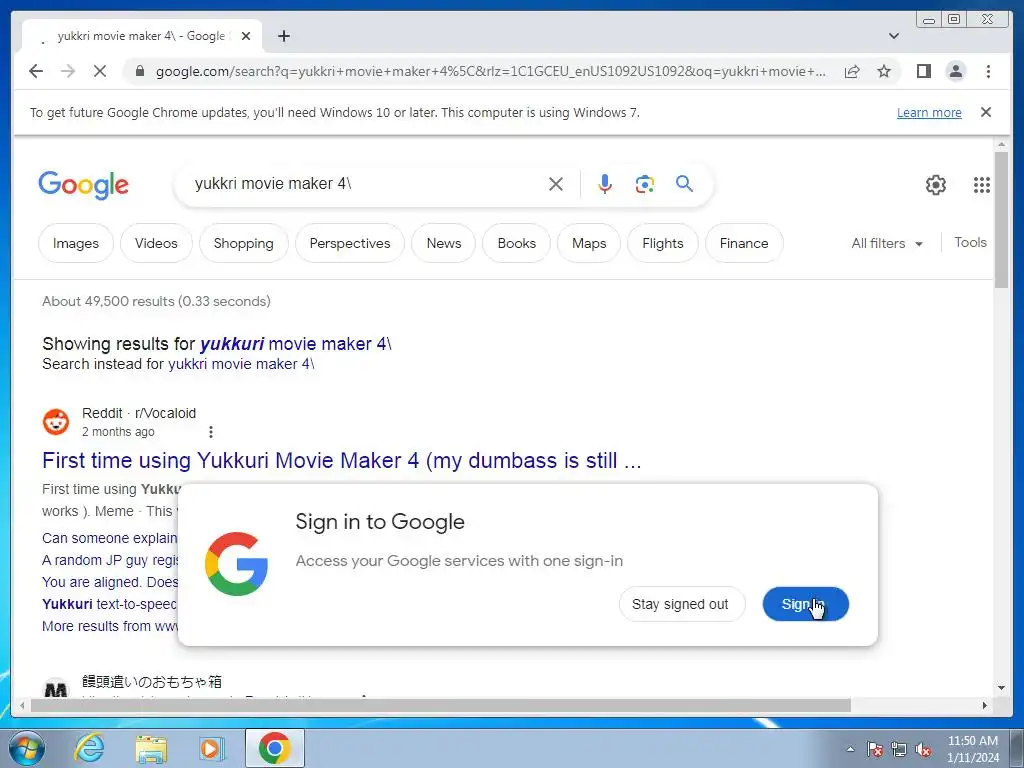Switch to Flights results
Viewport: 1024px width, 768px height.
pyautogui.click(x=663, y=243)
